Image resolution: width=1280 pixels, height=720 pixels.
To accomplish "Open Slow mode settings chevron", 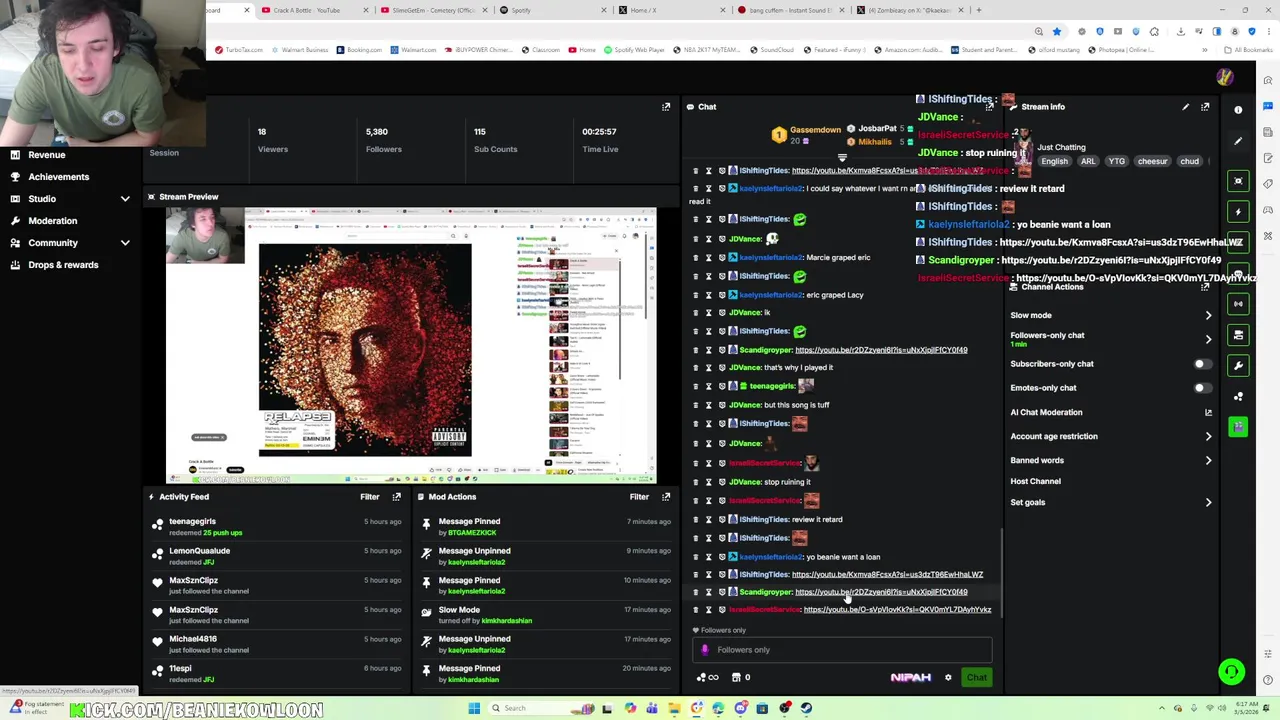I will [x=1208, y=316].
